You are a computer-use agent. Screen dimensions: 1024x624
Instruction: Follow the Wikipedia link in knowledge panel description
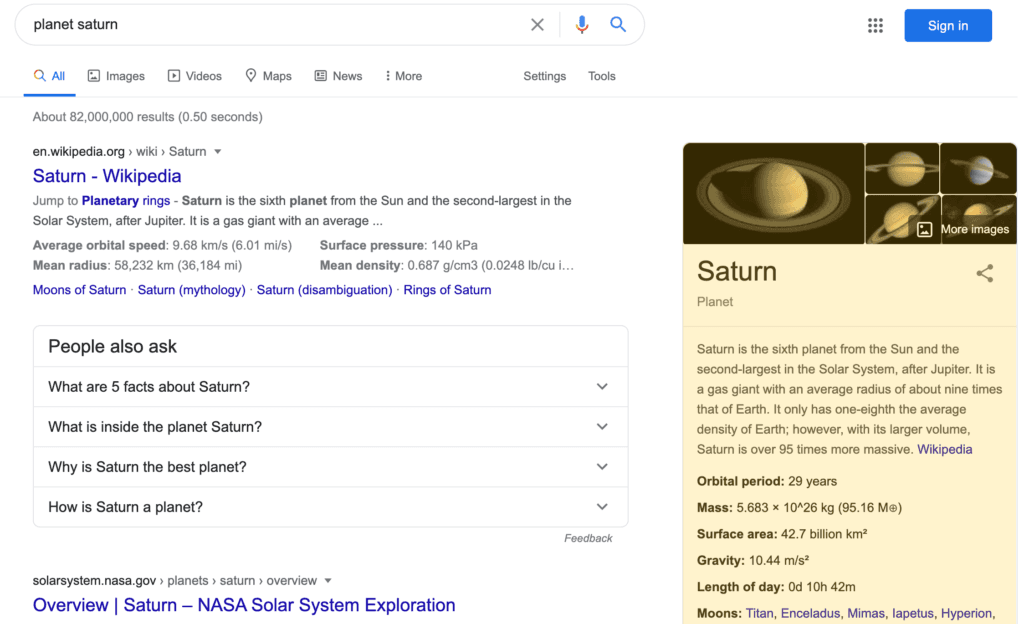[944, 450]
